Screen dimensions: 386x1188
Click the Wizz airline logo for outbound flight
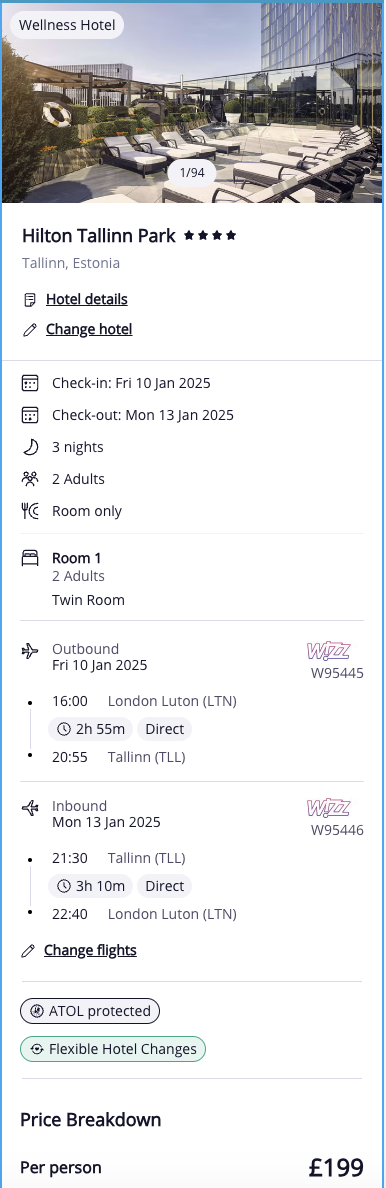pyautogui.click(x=328, y=651)
